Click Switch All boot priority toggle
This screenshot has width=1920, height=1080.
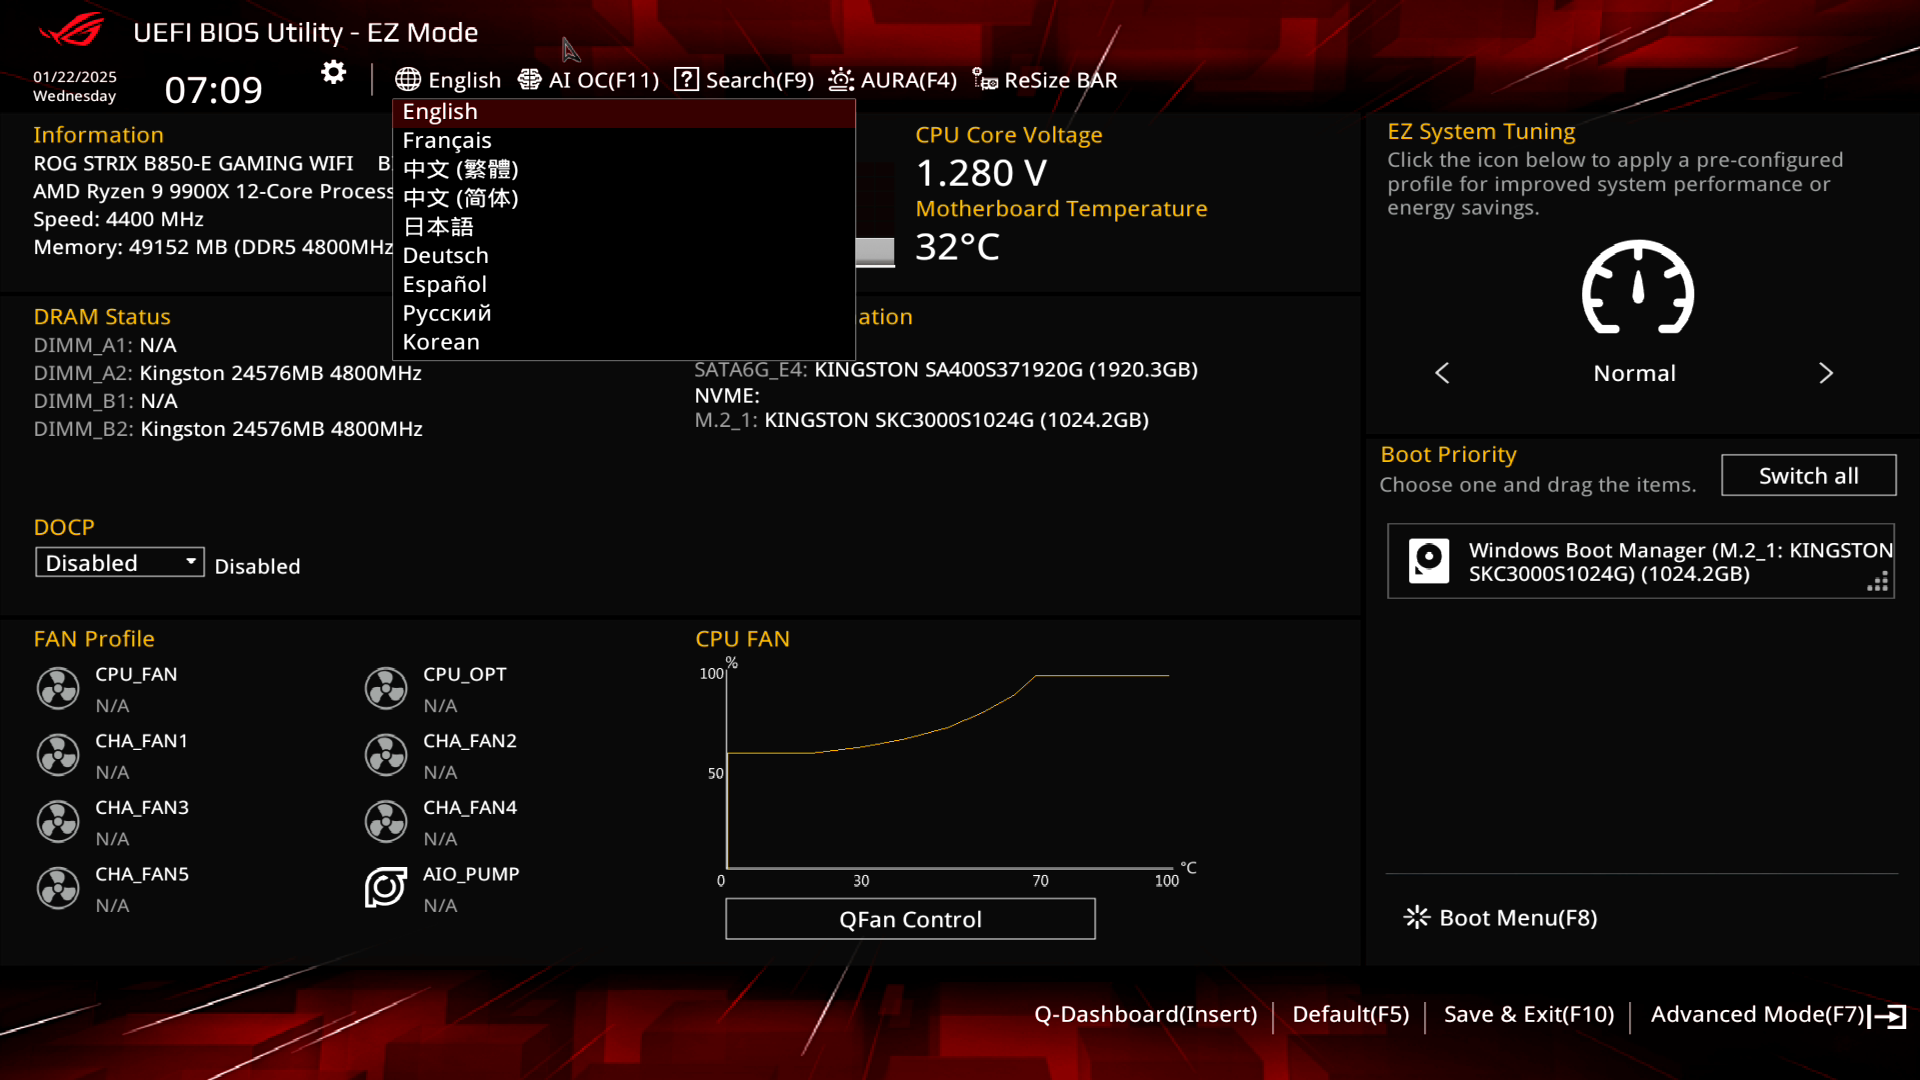click(1807, 475)
